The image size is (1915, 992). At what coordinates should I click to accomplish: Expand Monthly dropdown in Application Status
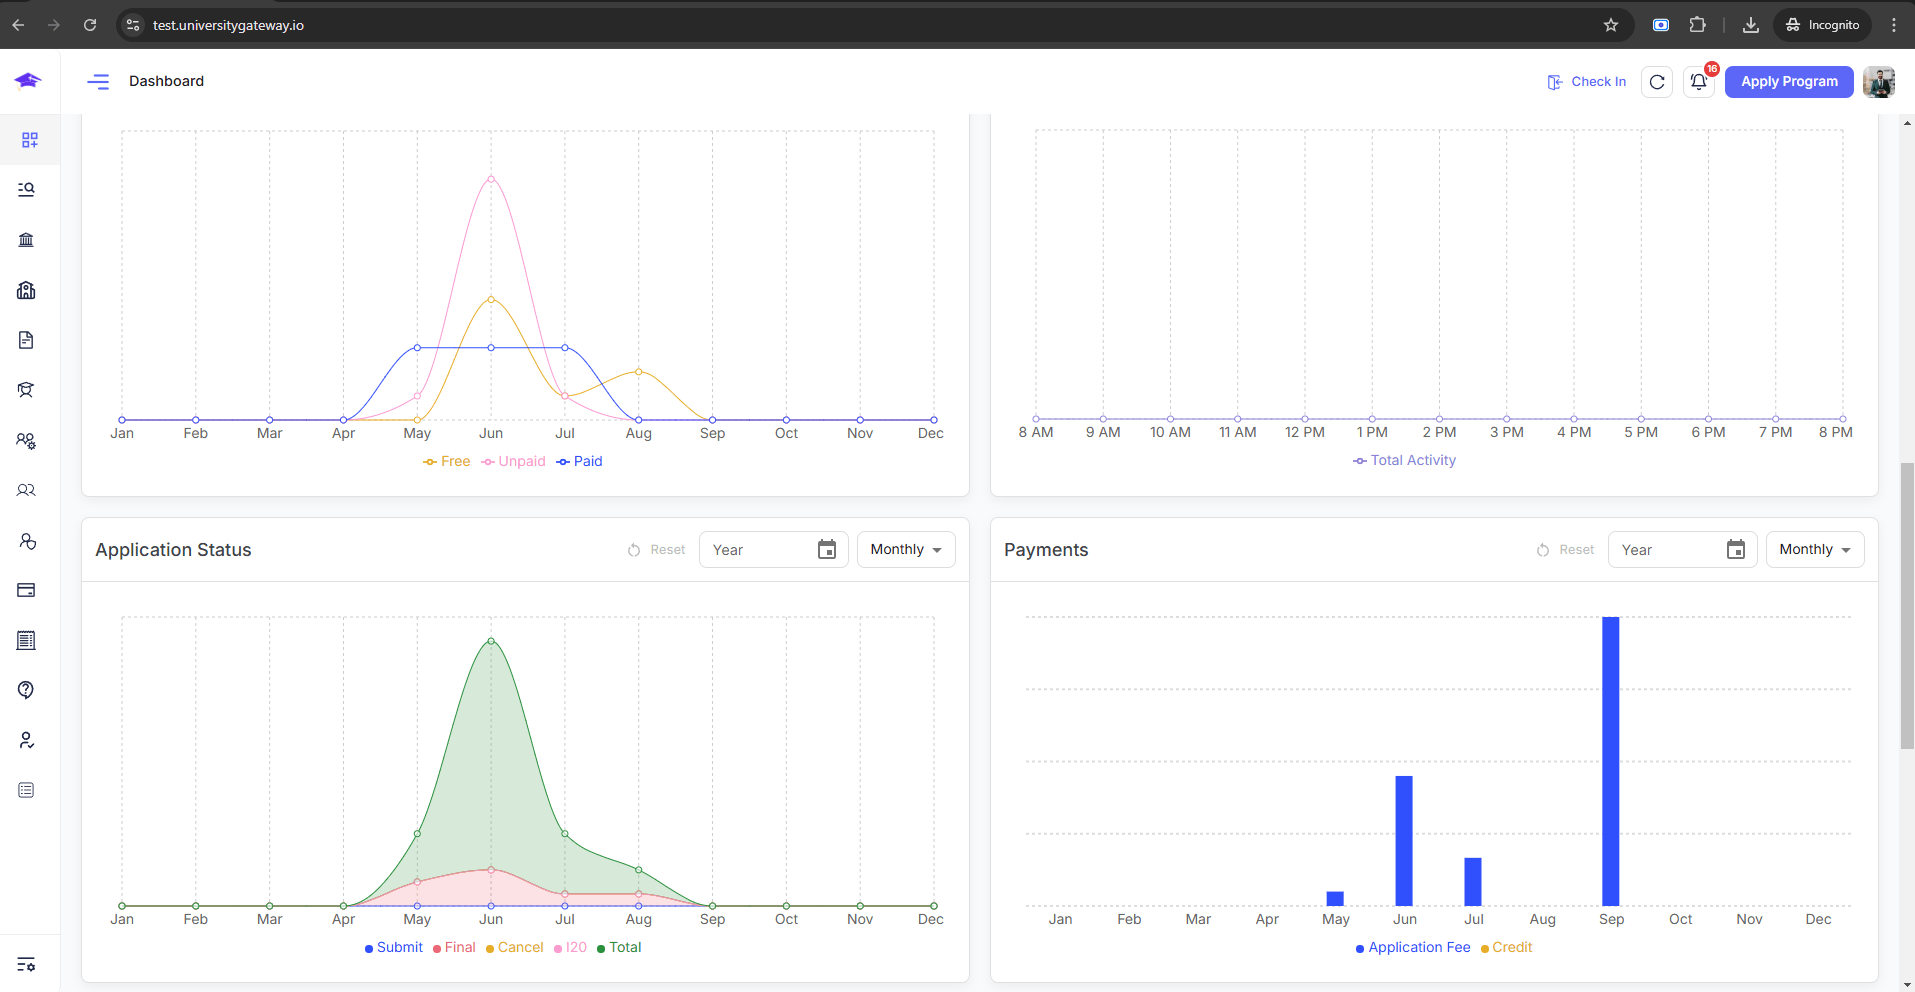(905, 550)
